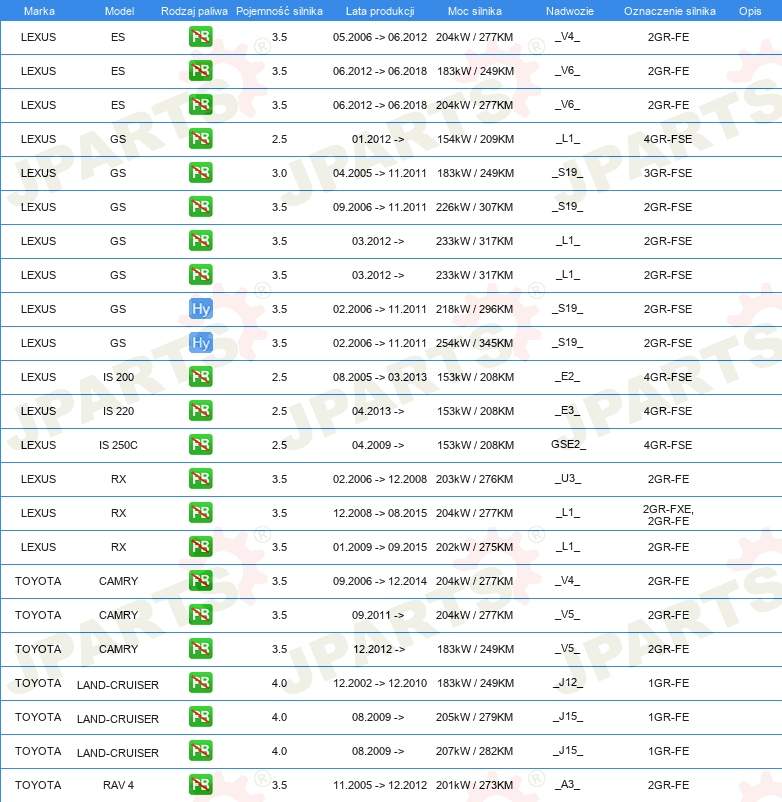782x802 pixels.
Task: Click the Nadwozie column header
Action: (x=567, y=10)
